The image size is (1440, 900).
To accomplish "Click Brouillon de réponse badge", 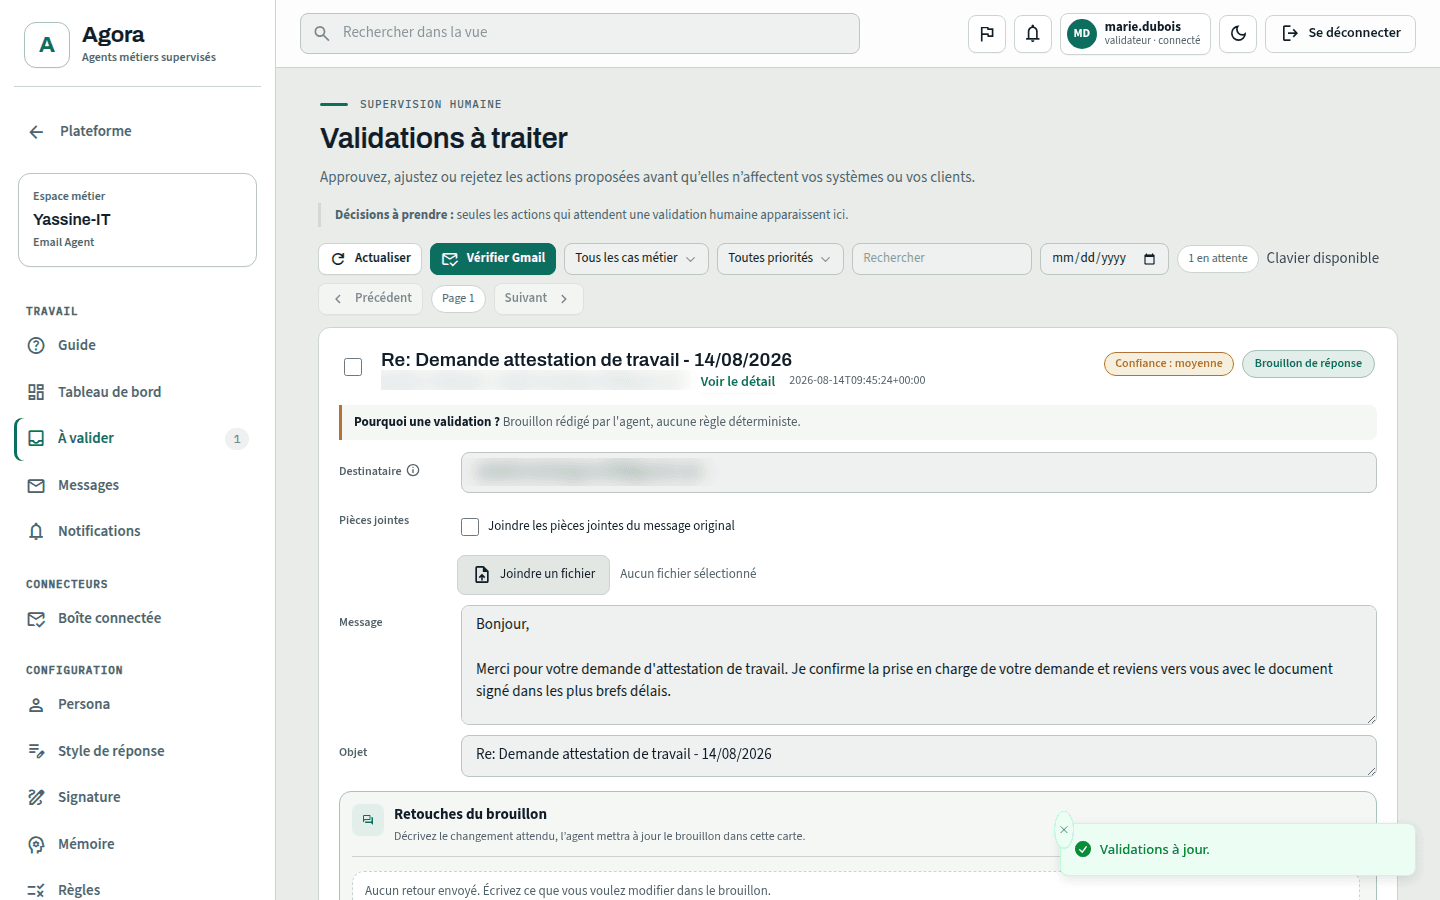I will 1308,364.
